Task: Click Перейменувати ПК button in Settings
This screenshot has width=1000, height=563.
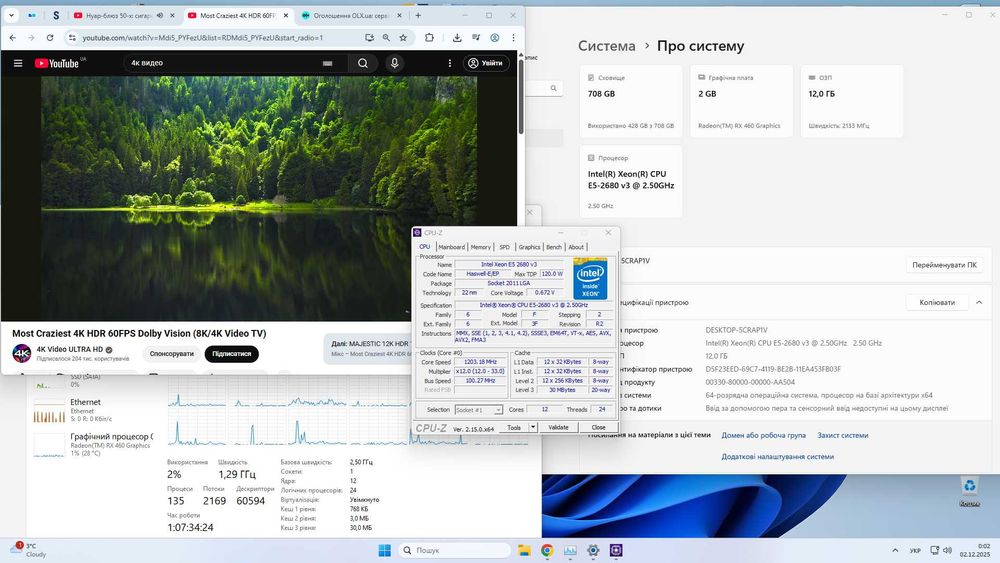Action: [x=944, y=265]
